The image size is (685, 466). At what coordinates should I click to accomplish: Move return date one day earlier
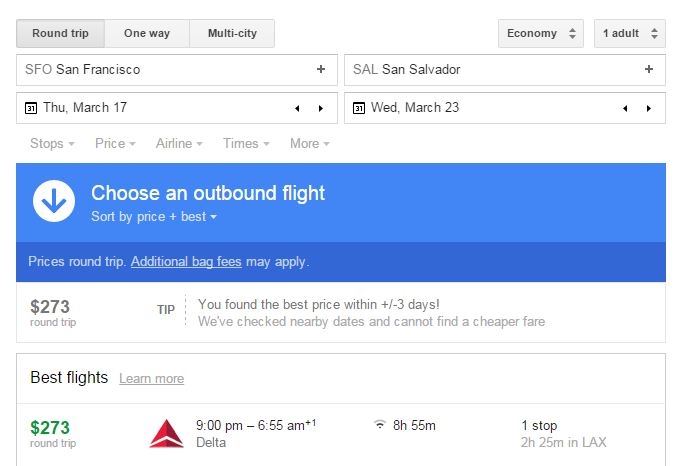(625, 108)
